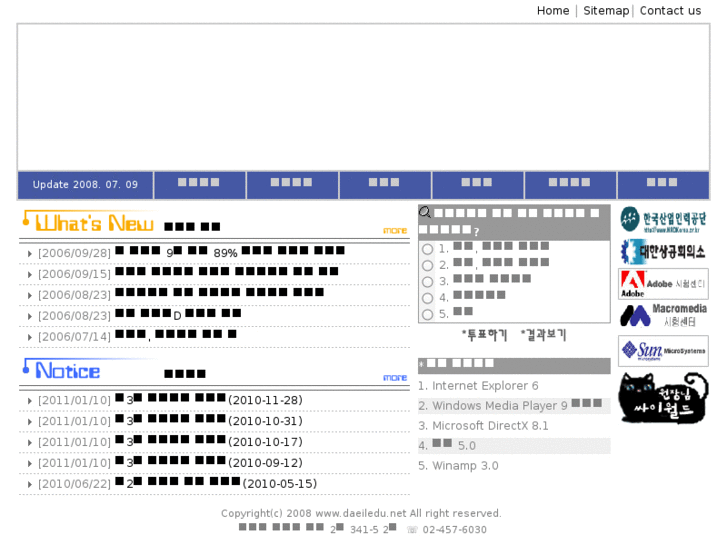The height and width of the screenshot is (545, 727).
Task: Open the 대한상공회의소 banner logo
Action: click(663, 251)
